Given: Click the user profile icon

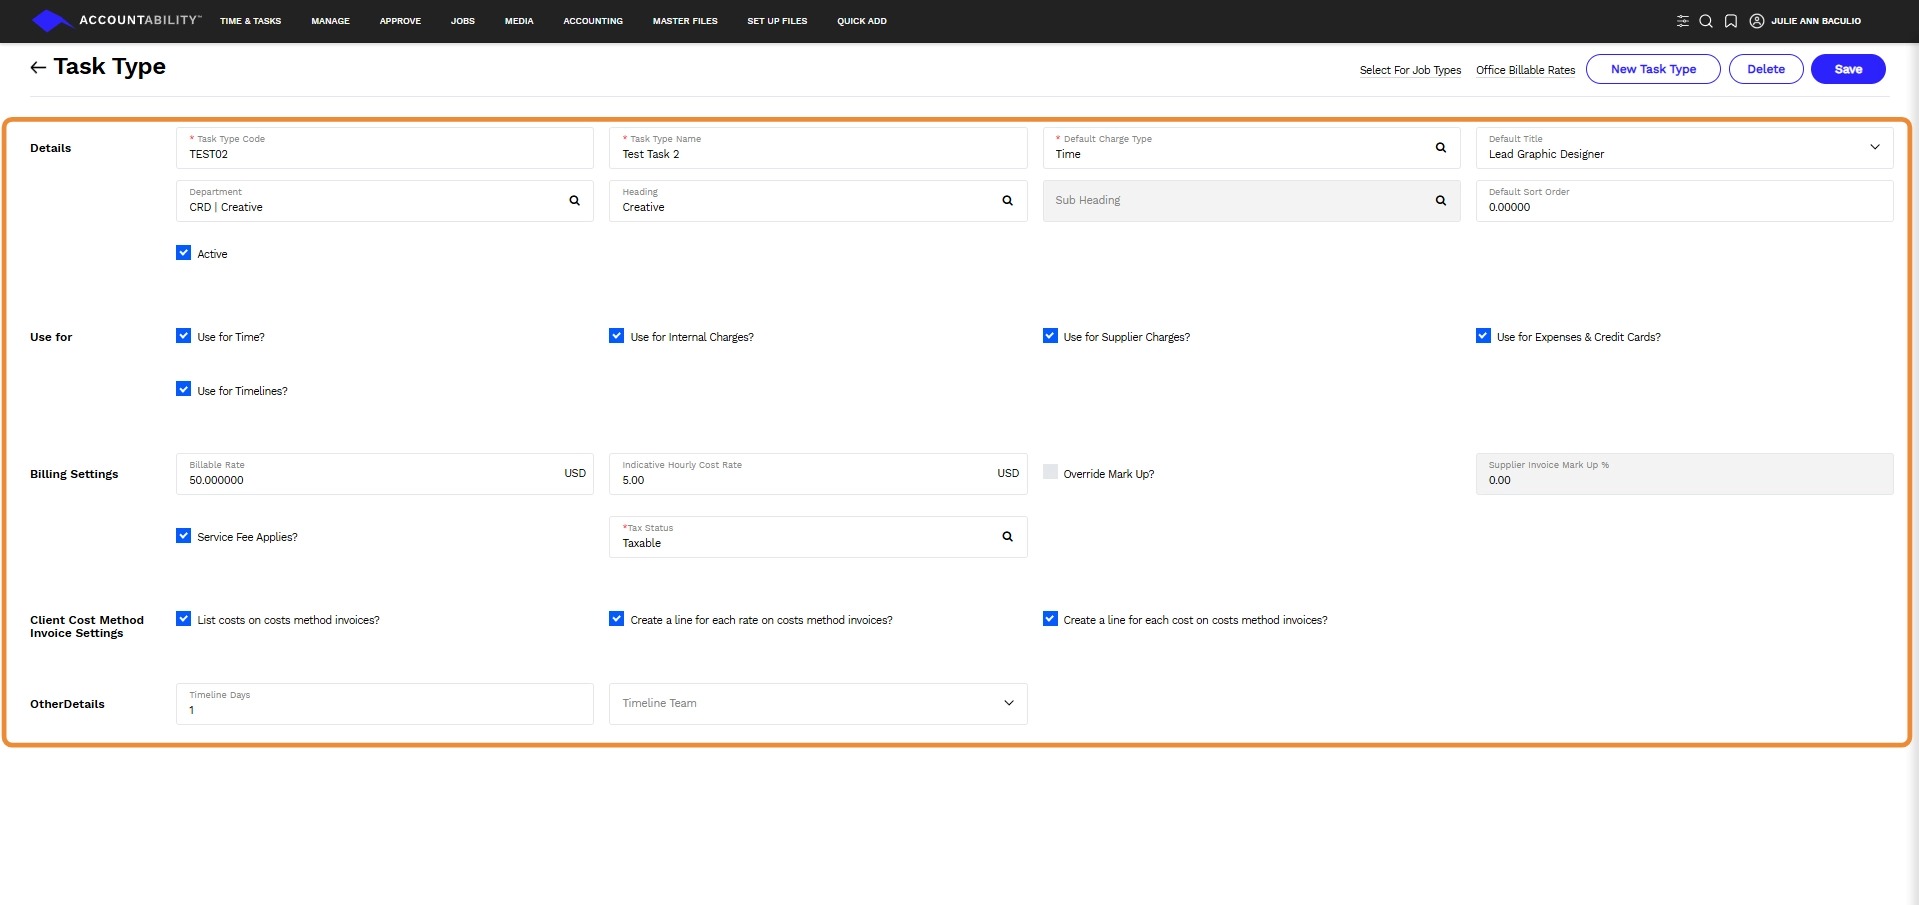Looking at the screenshot, I should [x=1757, y=21].
